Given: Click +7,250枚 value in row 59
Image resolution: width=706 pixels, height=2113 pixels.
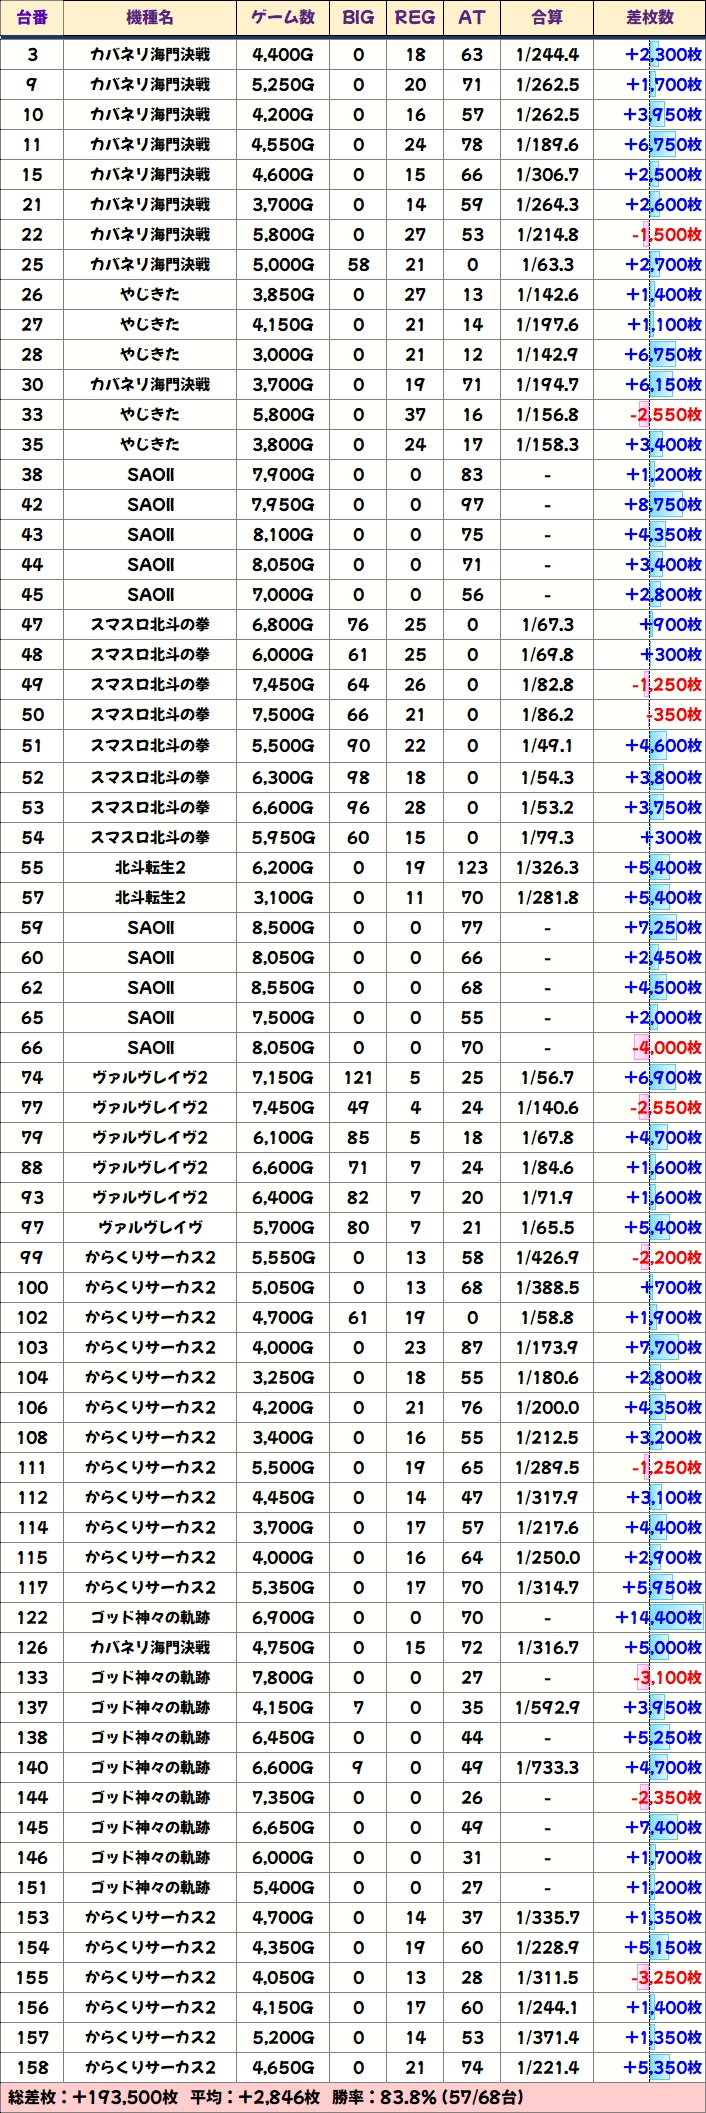Looking at the screenshot, I should pos(663,927).
